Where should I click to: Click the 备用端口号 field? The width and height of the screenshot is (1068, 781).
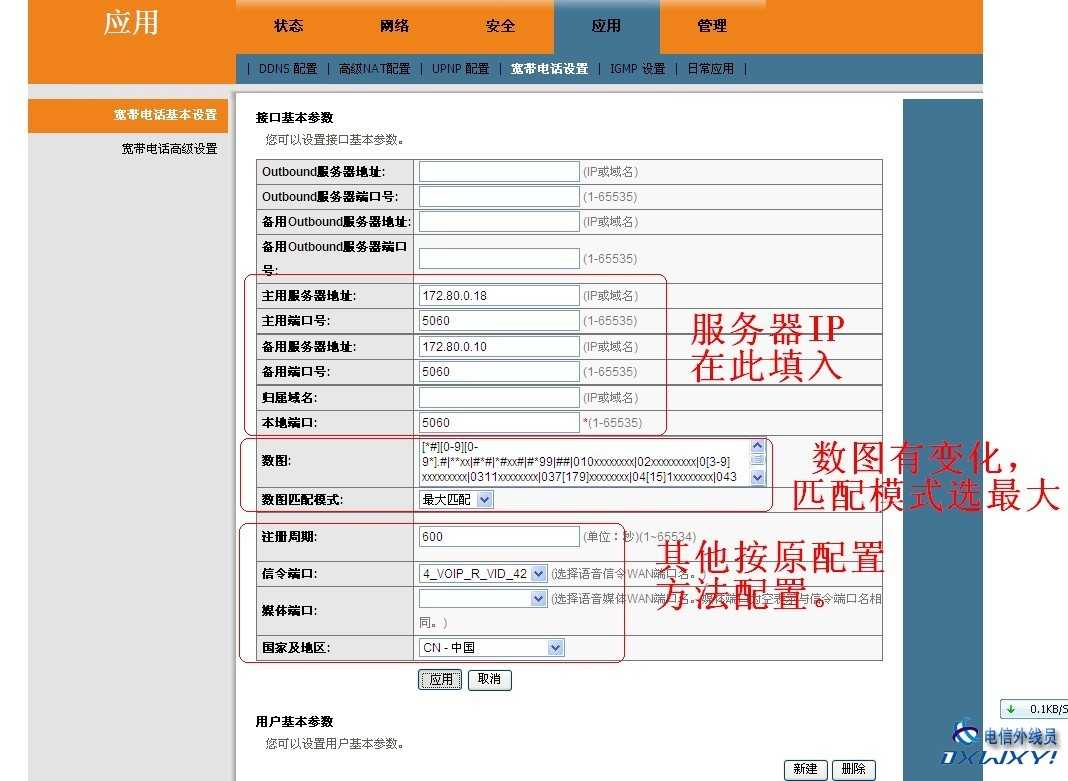click(x=499, y=372)
